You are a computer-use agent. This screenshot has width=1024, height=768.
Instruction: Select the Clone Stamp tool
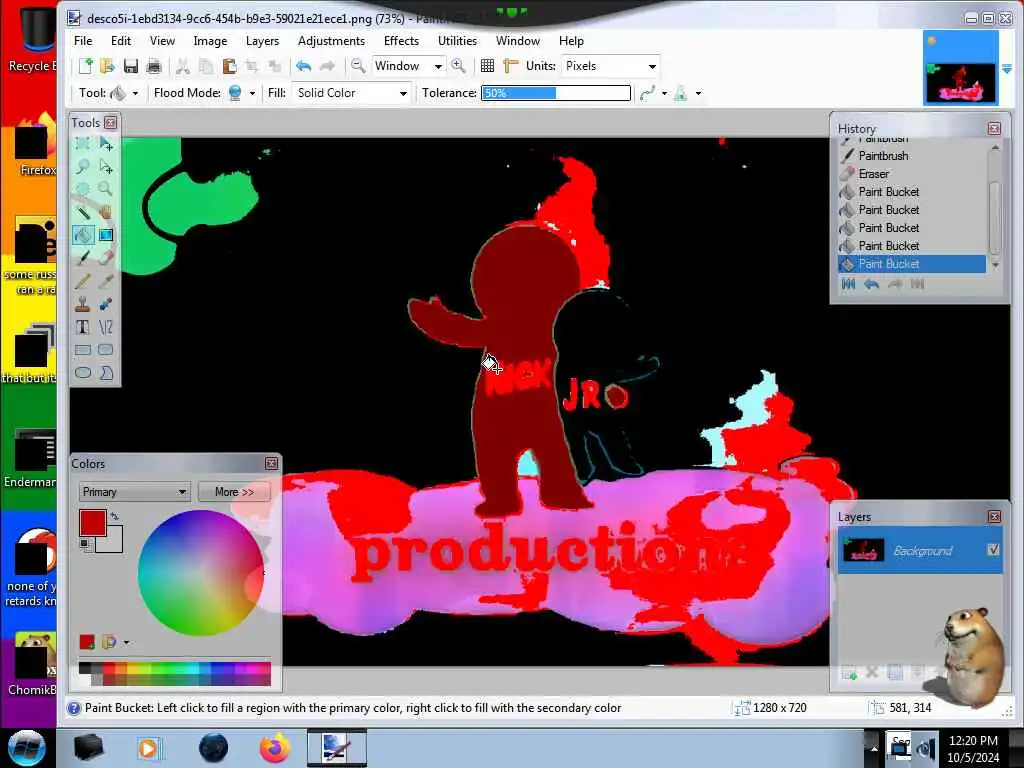[83, 304]
